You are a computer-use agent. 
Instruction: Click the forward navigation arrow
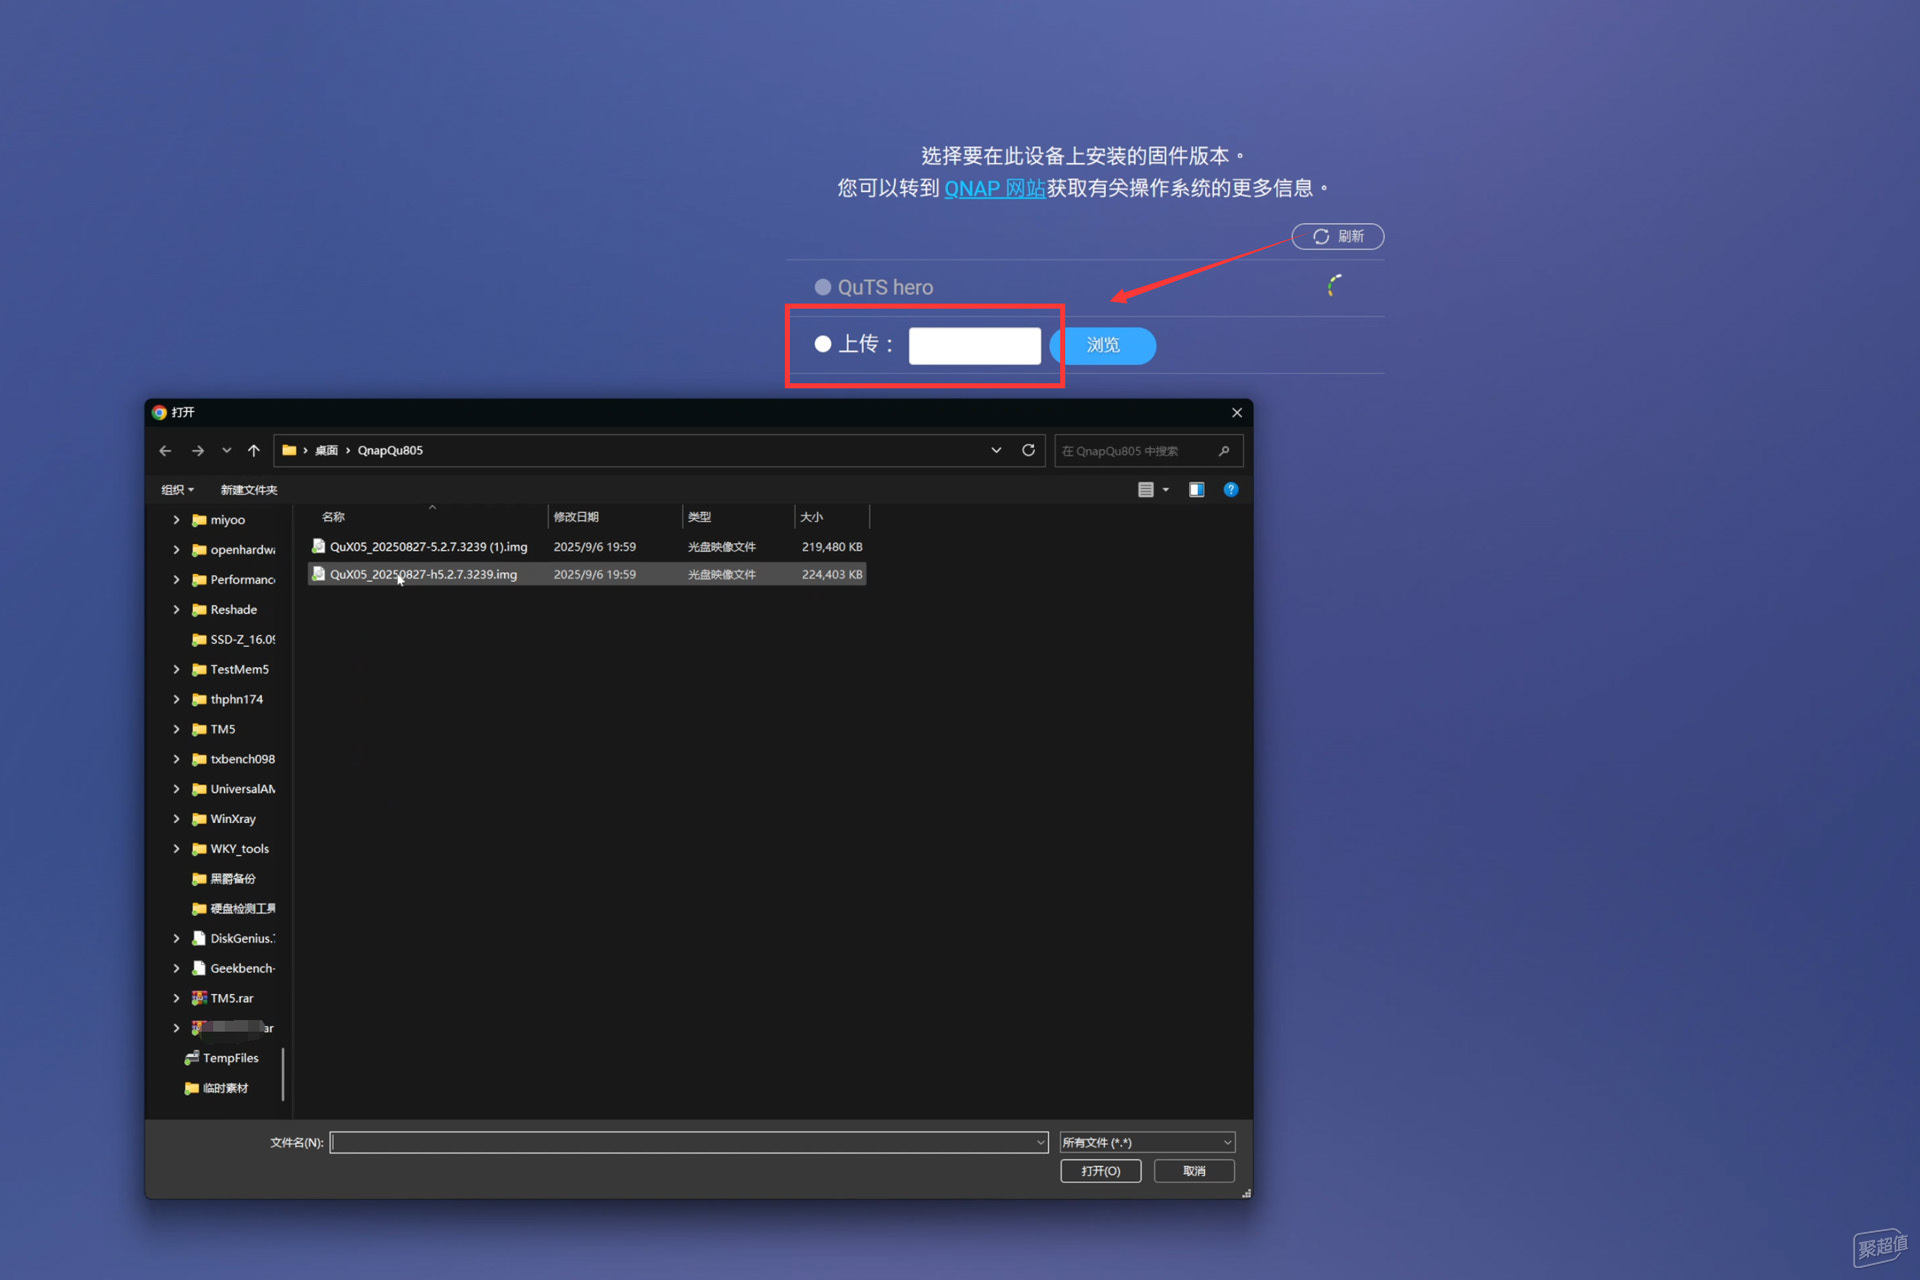[x=198, y=451]
